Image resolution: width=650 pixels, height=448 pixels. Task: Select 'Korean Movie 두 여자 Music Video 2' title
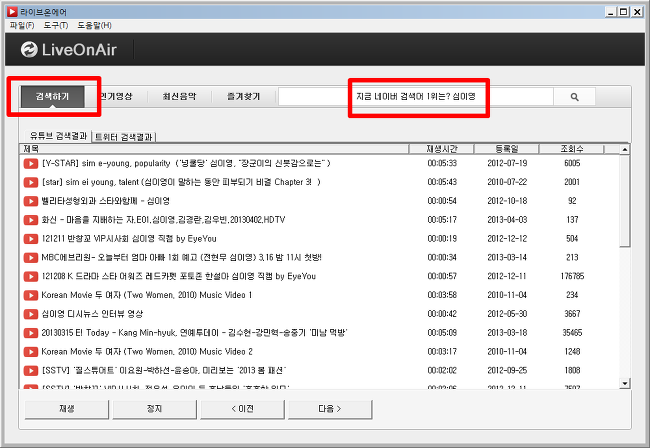pos(147,352)
